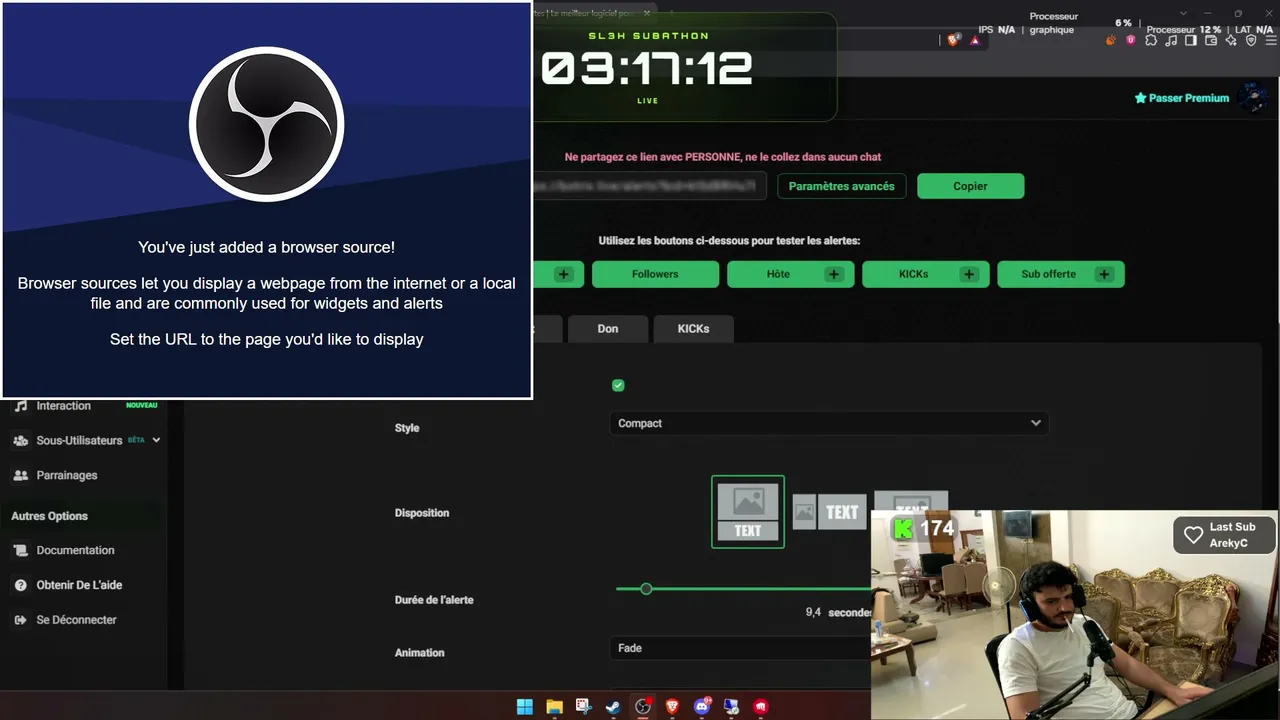Click Se Déconnecter to log out
1280x720 pixels.
click(77, 620)
